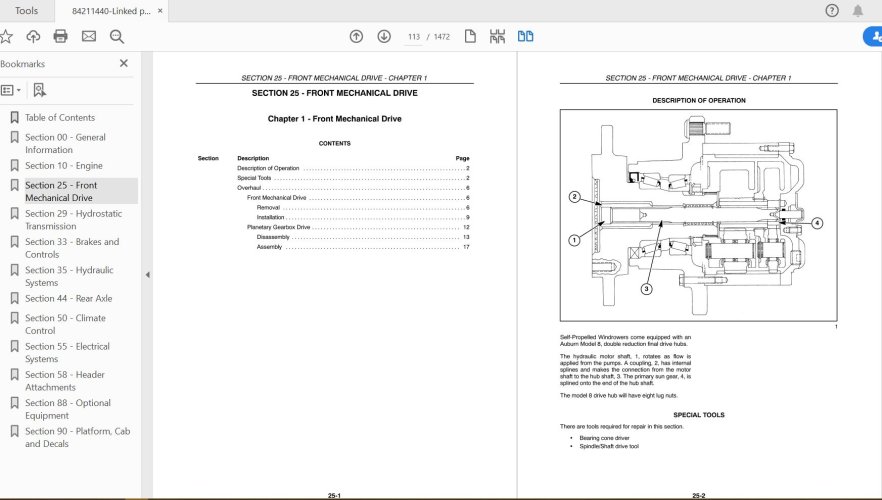Click the Bearing cone driver bullet text

pyautogui.click(x=604, y=438)
